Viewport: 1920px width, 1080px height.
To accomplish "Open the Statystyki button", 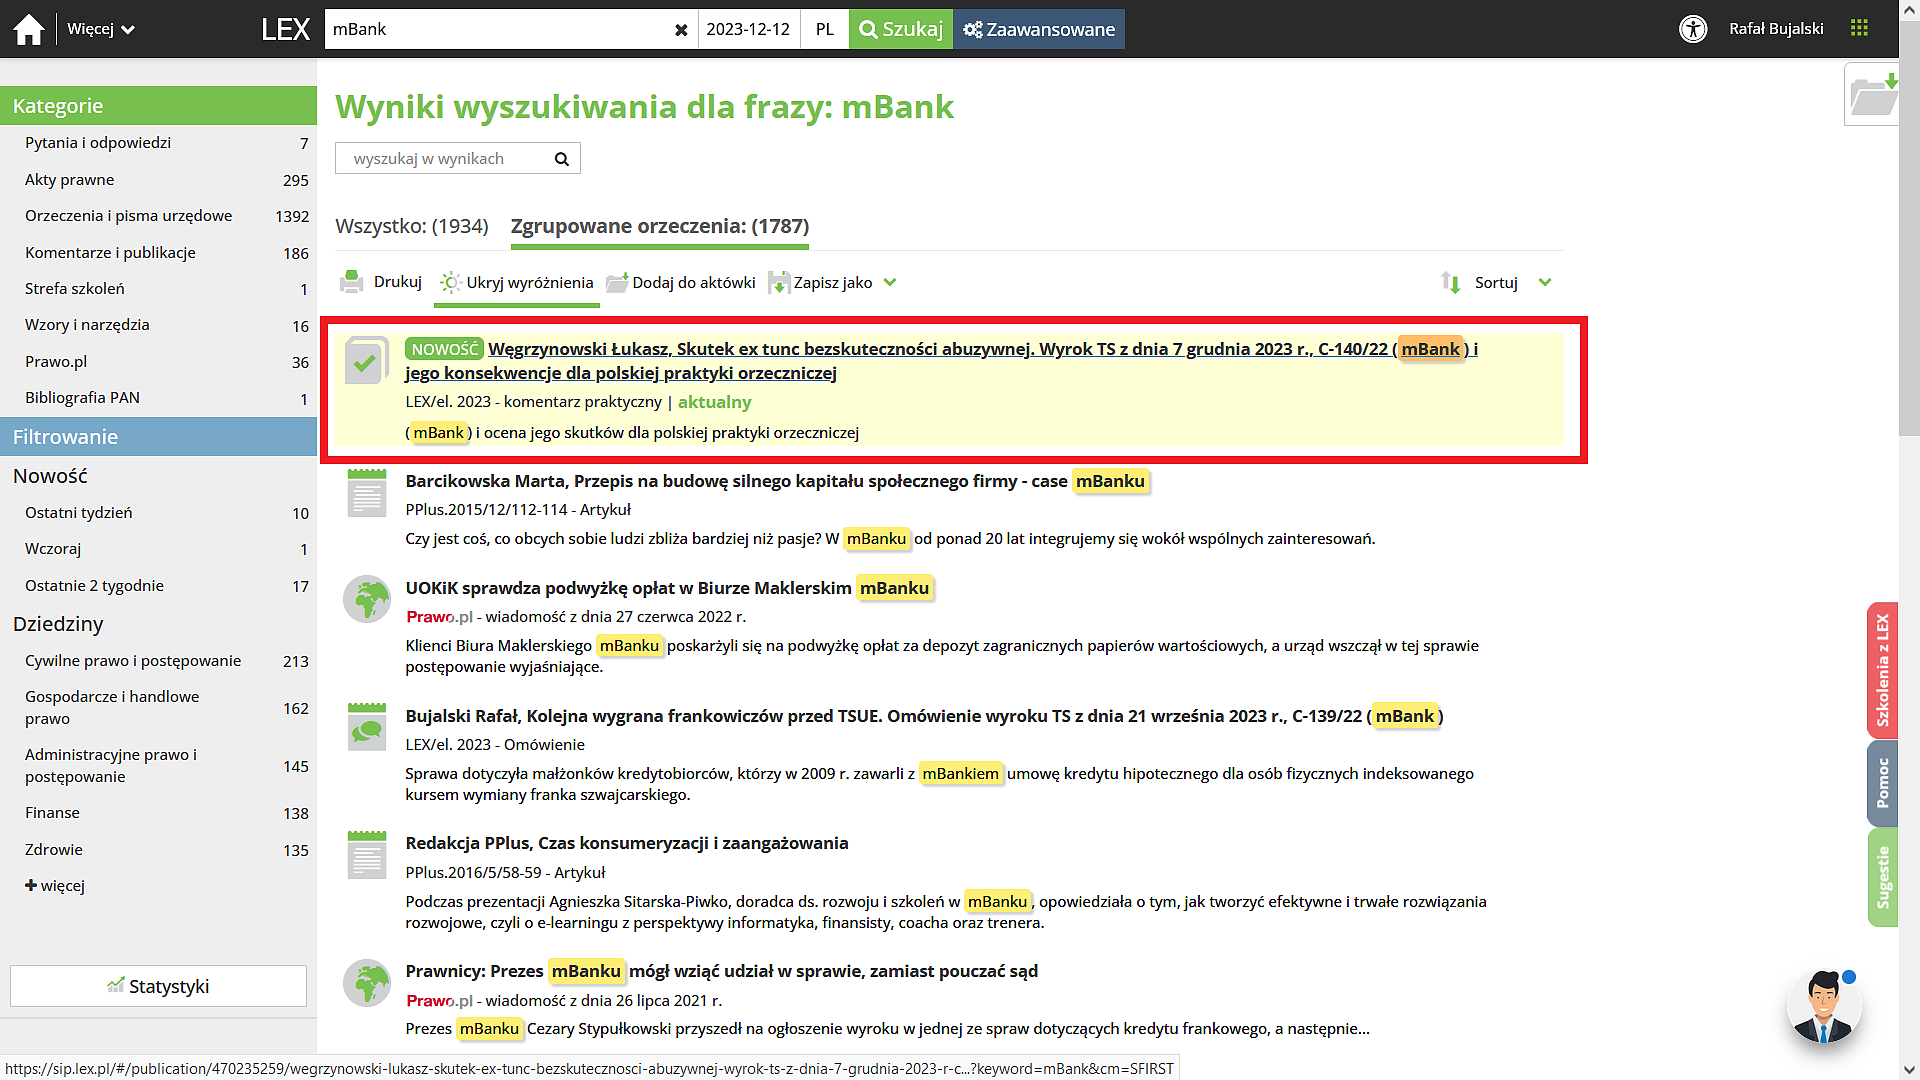I will (158, 986).
